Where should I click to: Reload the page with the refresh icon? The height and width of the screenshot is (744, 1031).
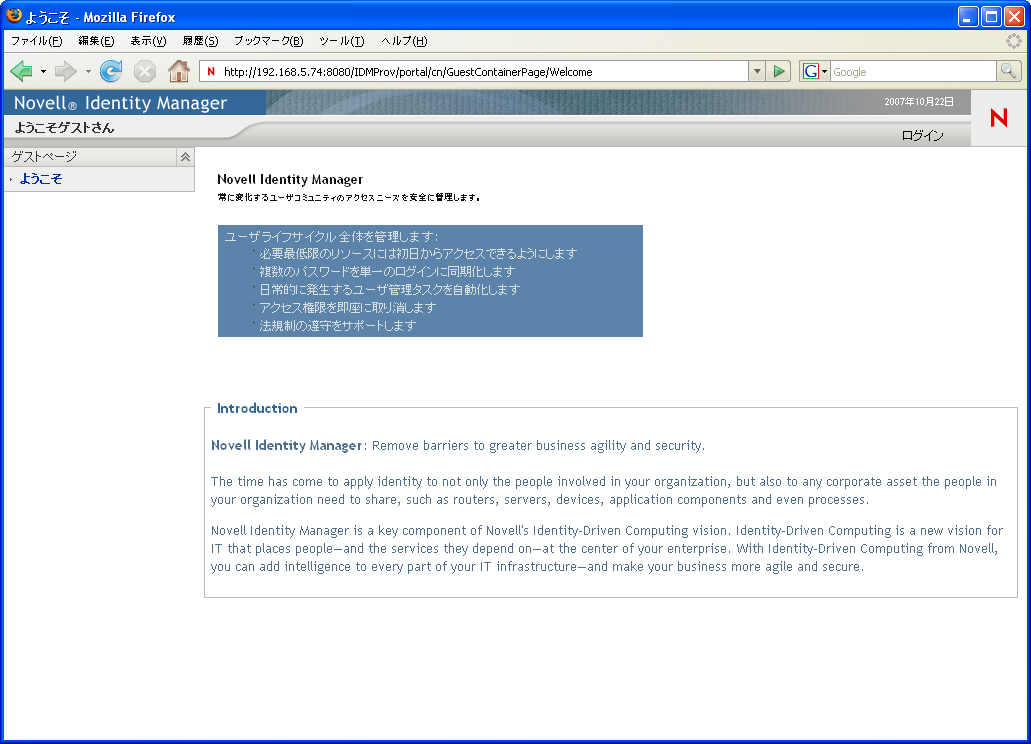pyautogui.click(x=111, y=71)
